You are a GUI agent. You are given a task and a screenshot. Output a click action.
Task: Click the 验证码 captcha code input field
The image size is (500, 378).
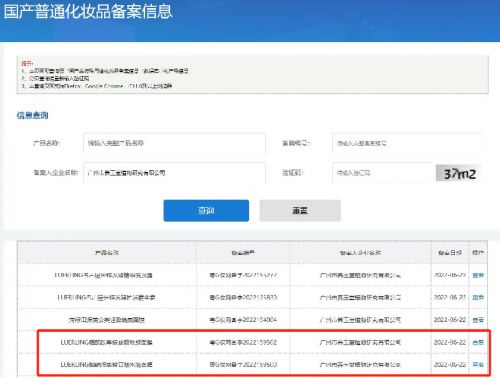382,173
